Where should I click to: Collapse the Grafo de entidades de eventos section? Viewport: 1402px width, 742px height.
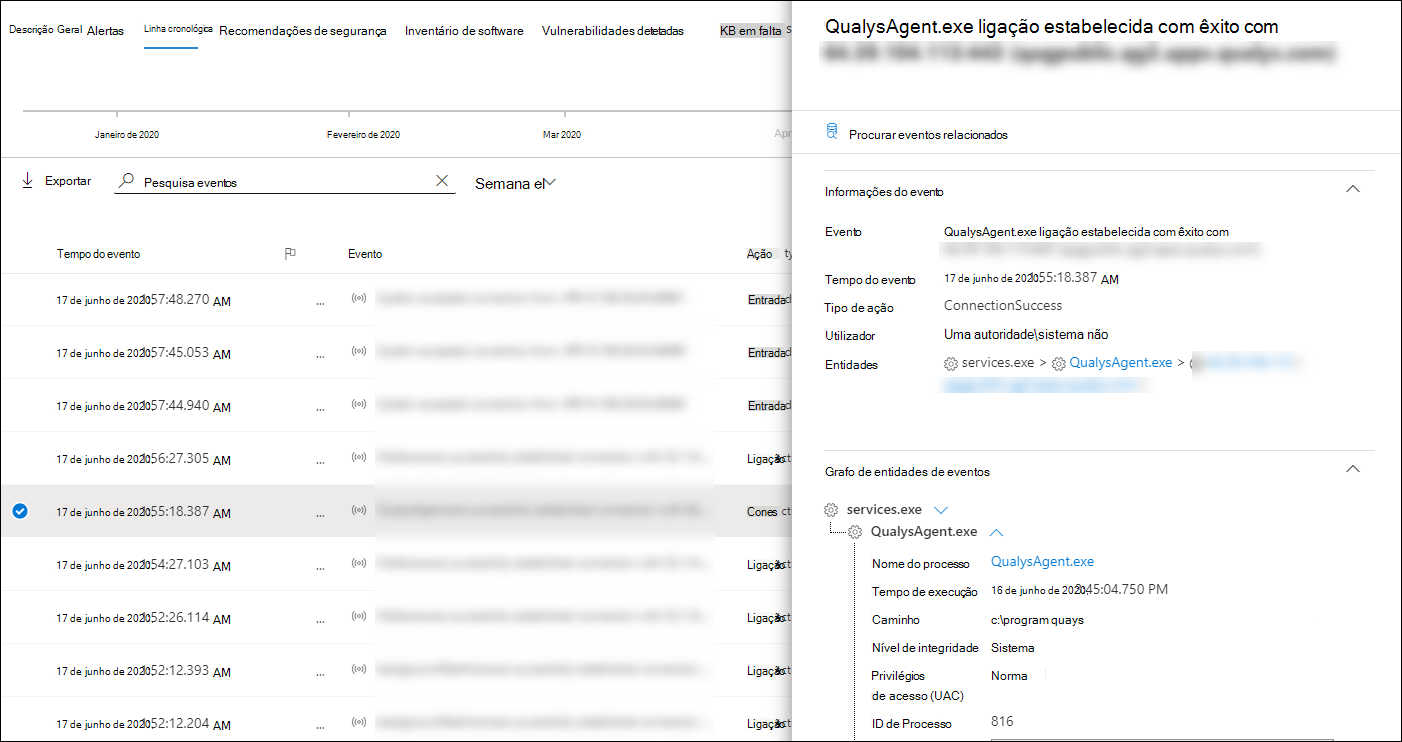pos(1353,468)
